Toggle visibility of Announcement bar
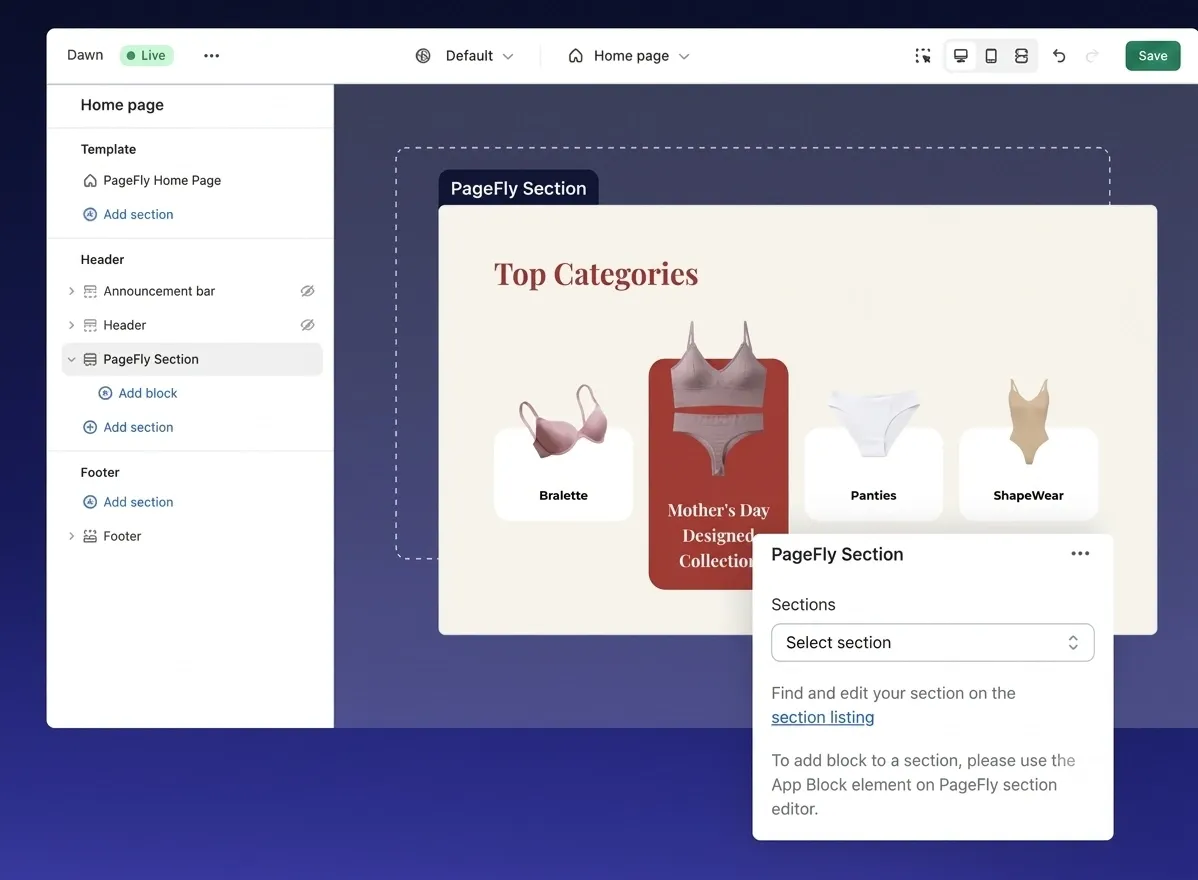 [307, 291]
